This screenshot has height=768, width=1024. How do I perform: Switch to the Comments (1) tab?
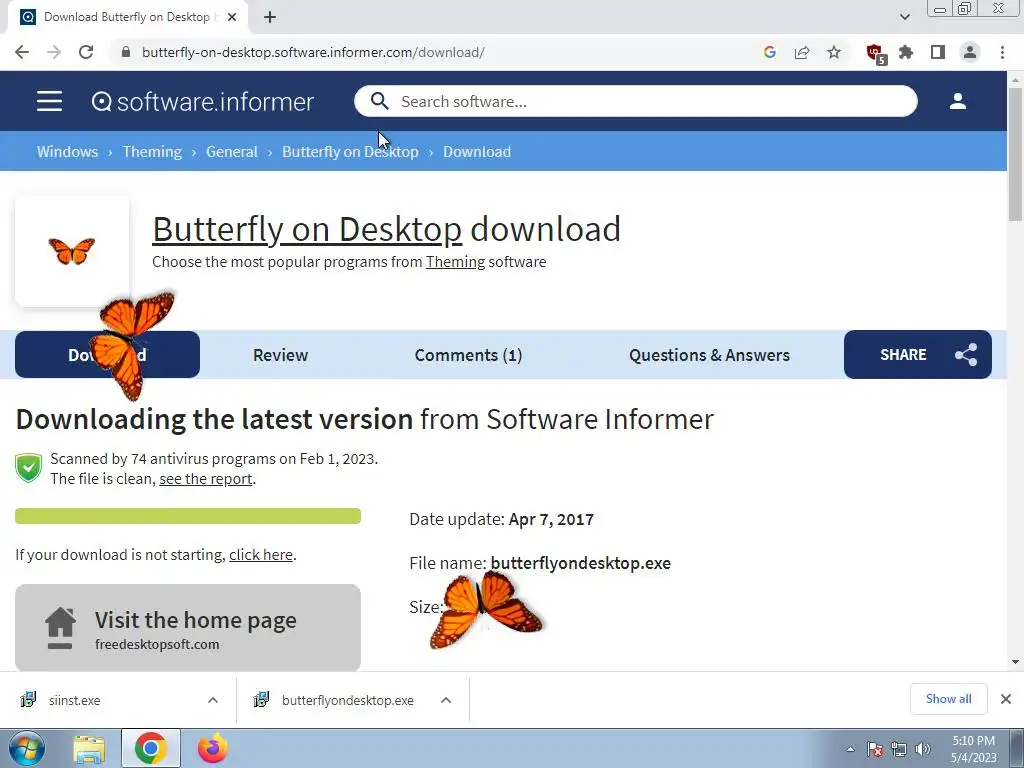click(468, 355)
